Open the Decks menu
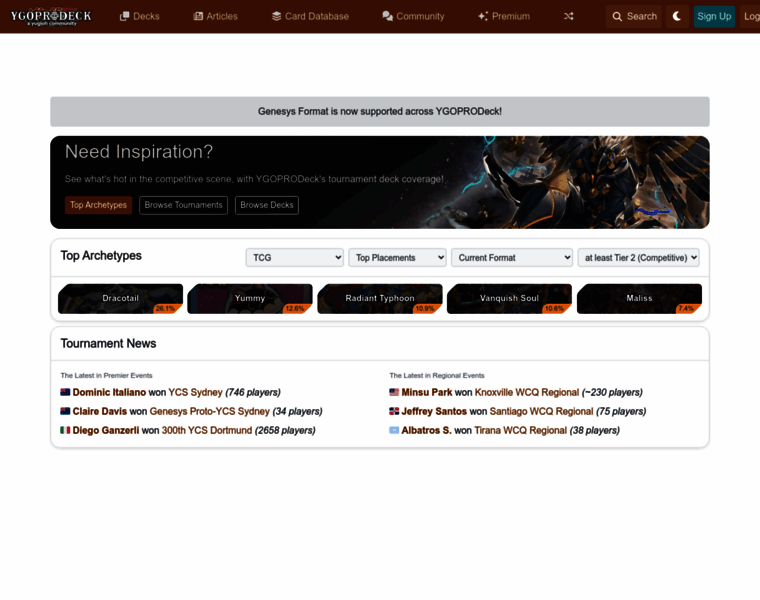 point(140,16)
